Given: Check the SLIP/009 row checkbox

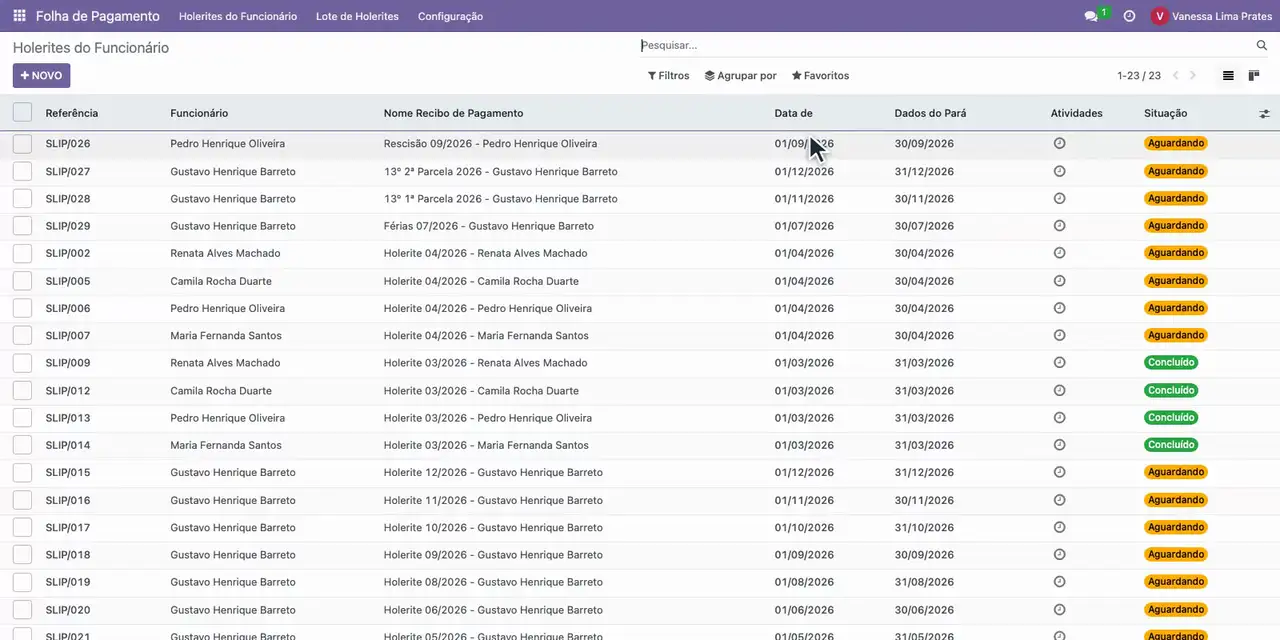Looking at the screenshot, I should click(x=22, y=363).
